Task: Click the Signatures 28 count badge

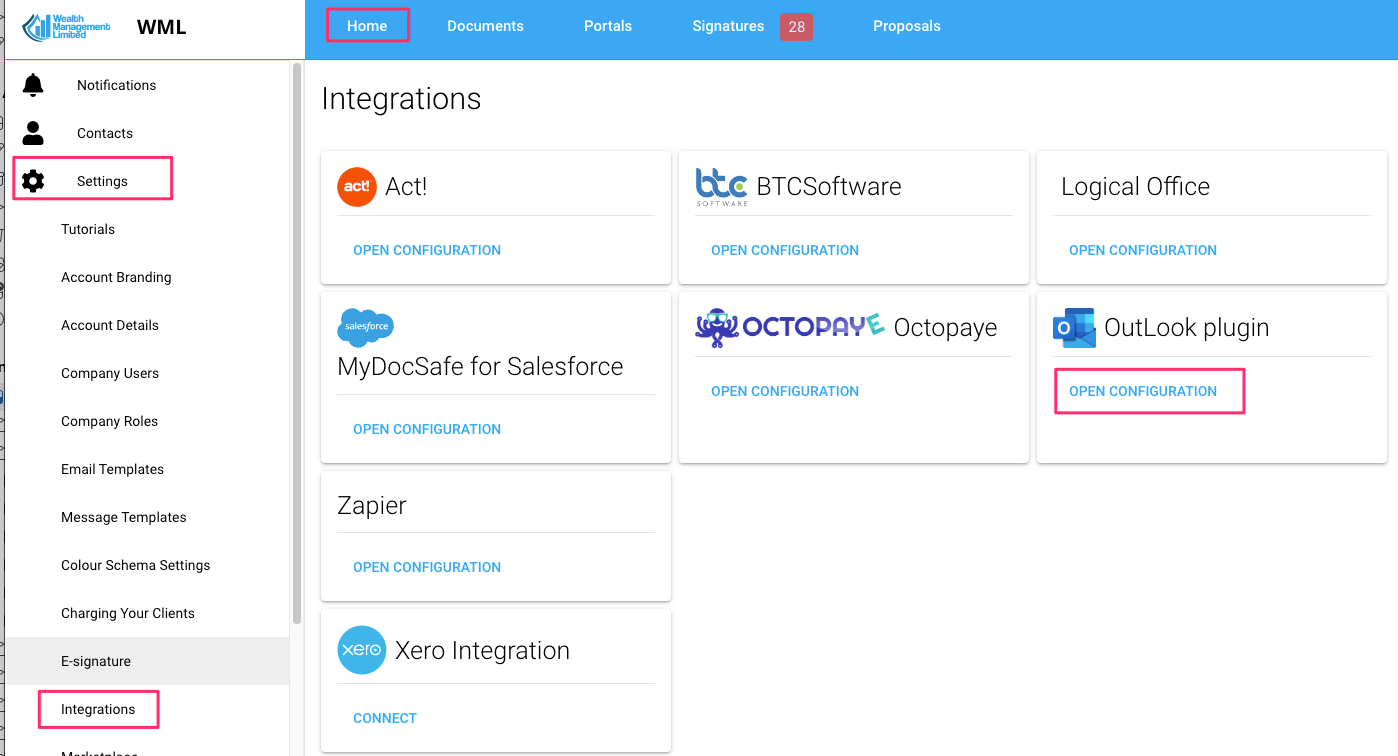Action: (x=796, y=27)
